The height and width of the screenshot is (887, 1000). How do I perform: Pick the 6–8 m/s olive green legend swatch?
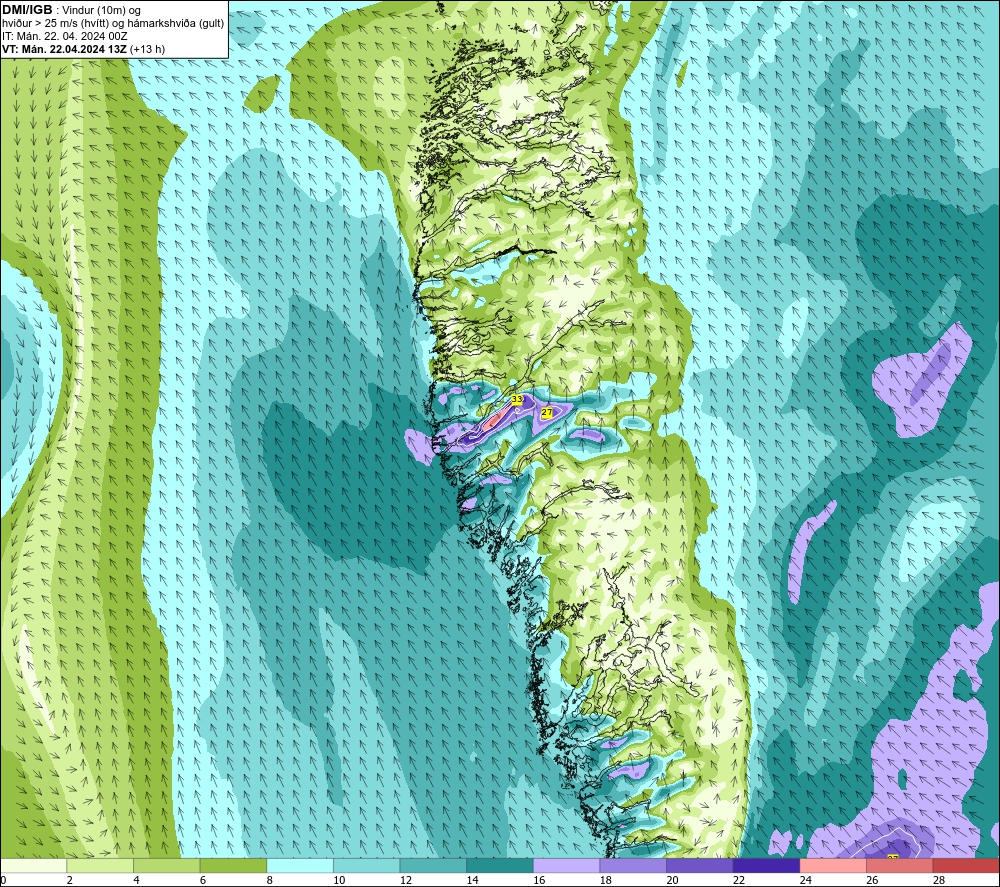click(233, 865)
